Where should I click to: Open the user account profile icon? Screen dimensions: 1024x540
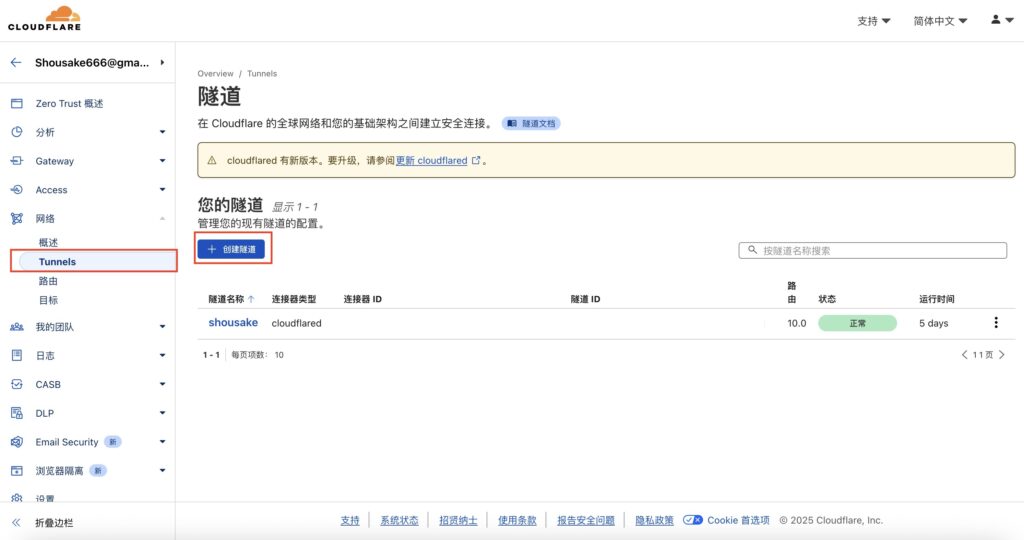pyautogui.click(x=995, y=20)
